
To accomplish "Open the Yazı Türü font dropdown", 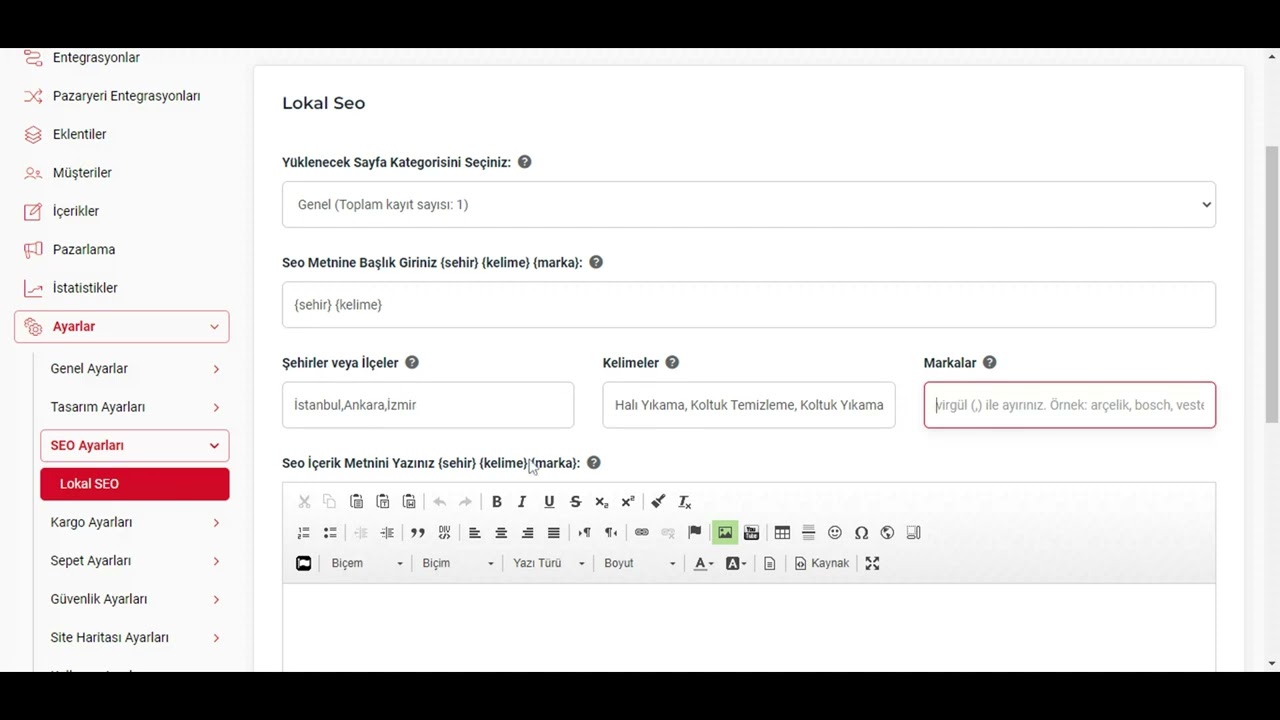I will click(548, 563).
